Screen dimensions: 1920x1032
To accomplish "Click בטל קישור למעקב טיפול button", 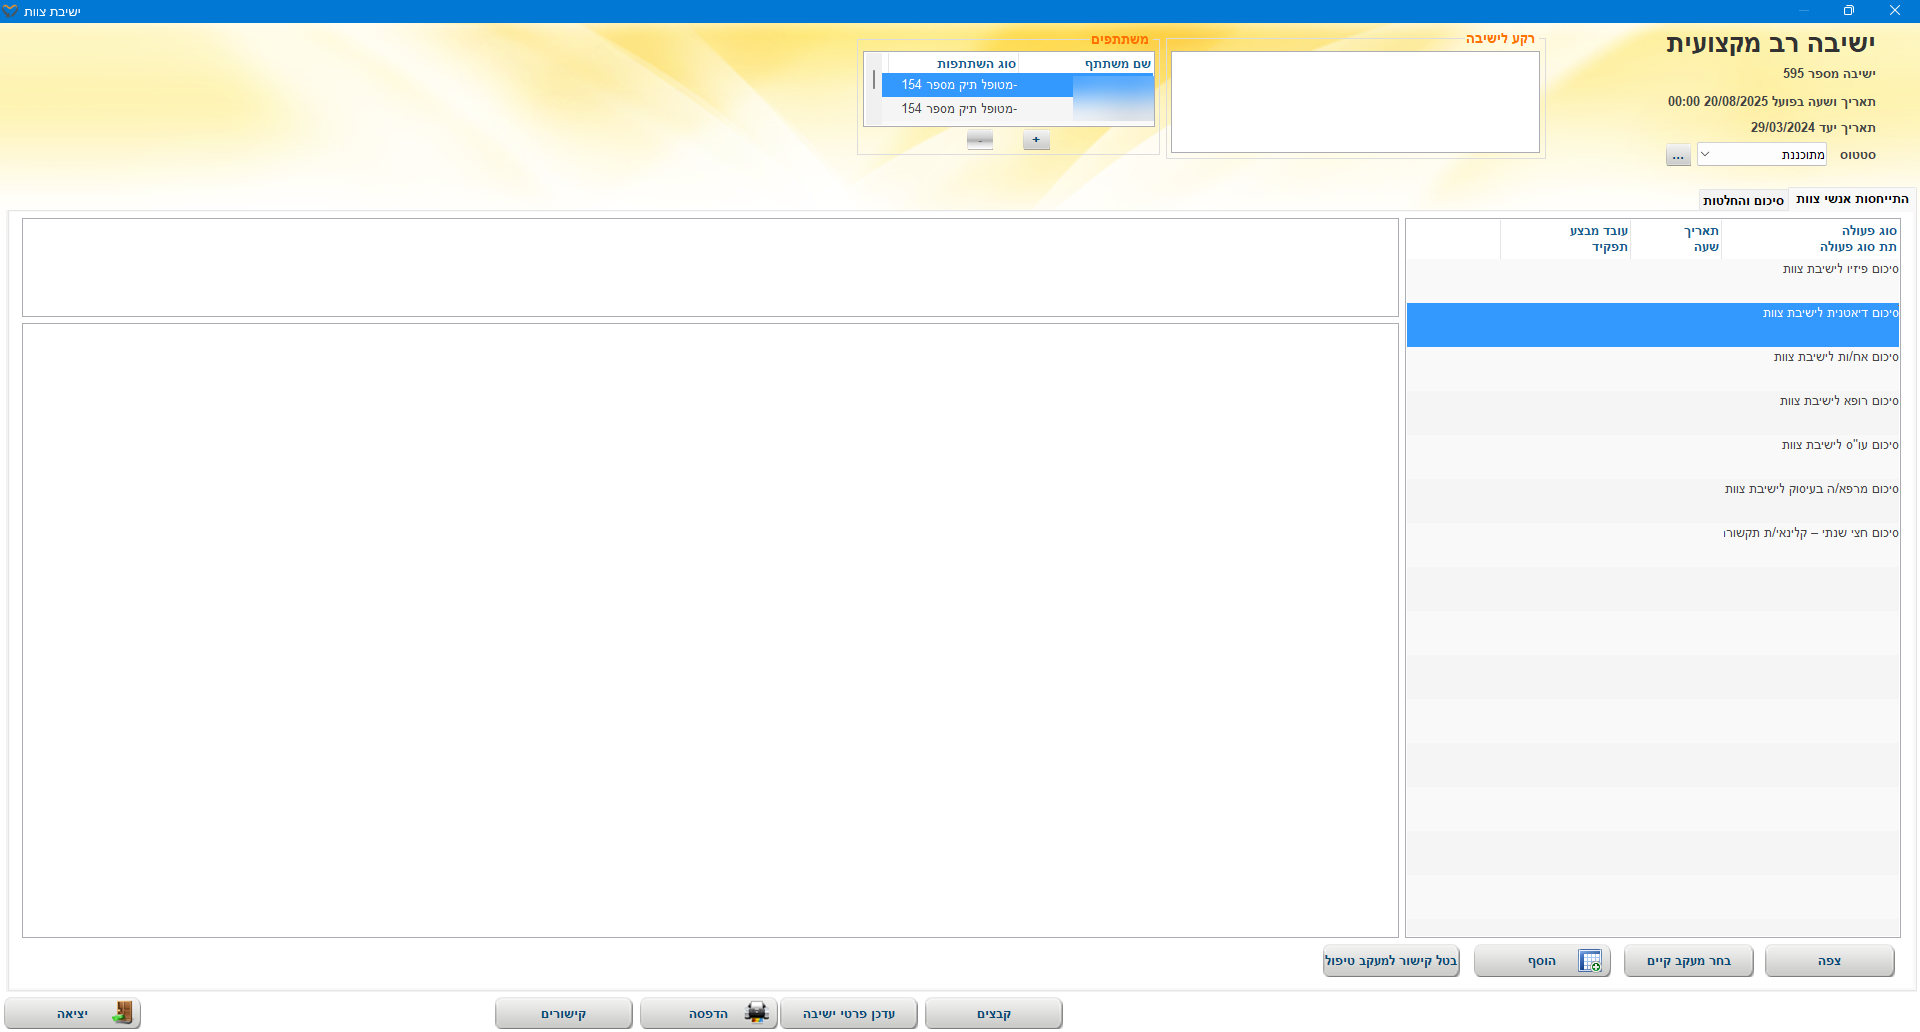I will tap(1391, 961).
